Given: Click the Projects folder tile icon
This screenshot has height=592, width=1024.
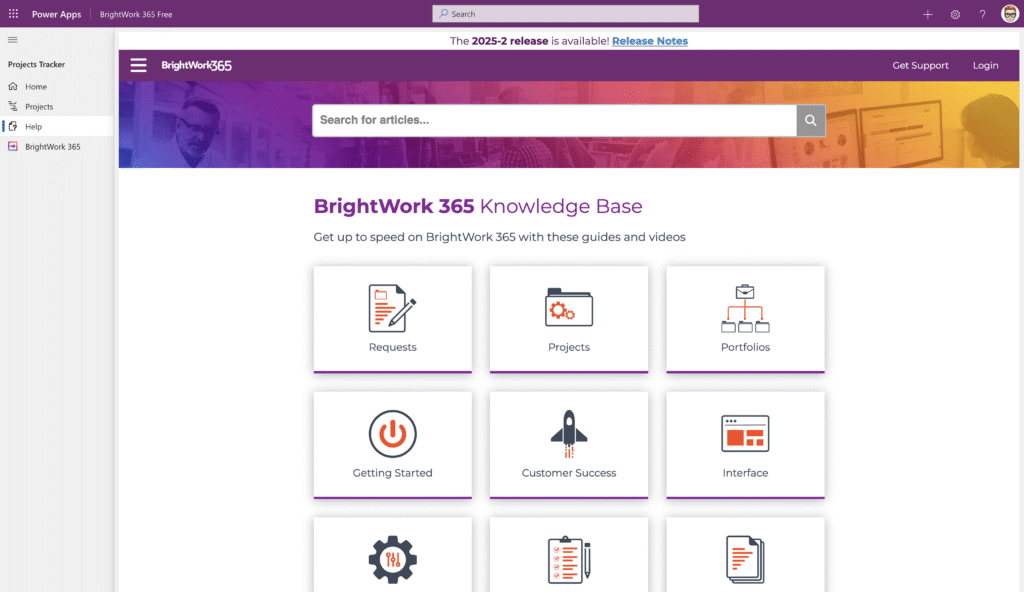Looking at the screenshot, I should click(568, 310).
